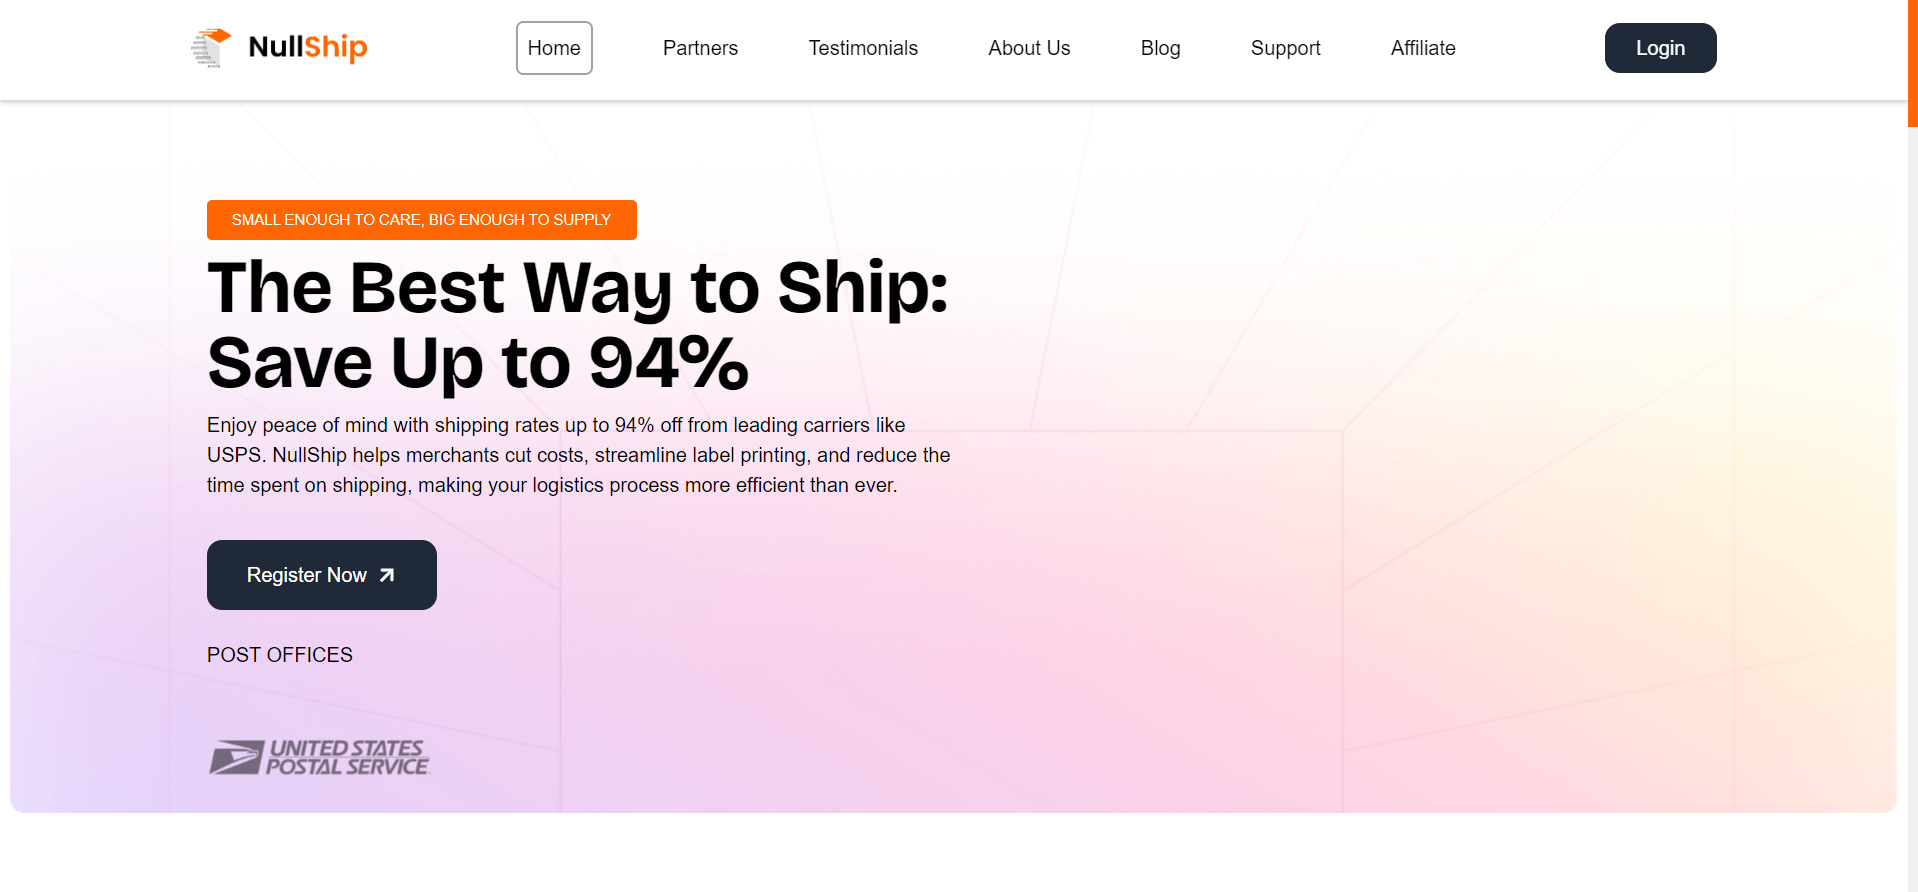Viewport: 1918px width, 892px height.
Task: Navigate to About Us
Action: (x=1029, y=48)
